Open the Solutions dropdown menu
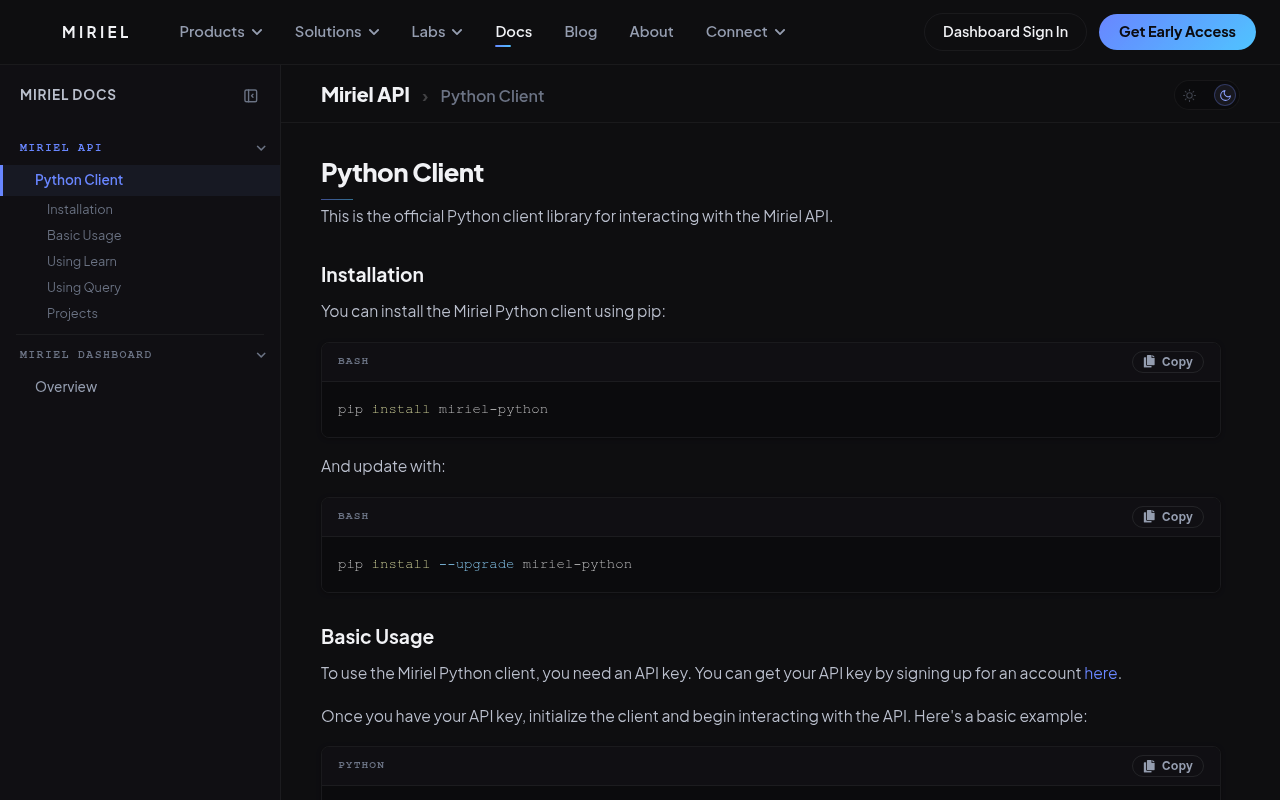The width and height of the screenshot is (1280, 800). click(x=337, y=32)
